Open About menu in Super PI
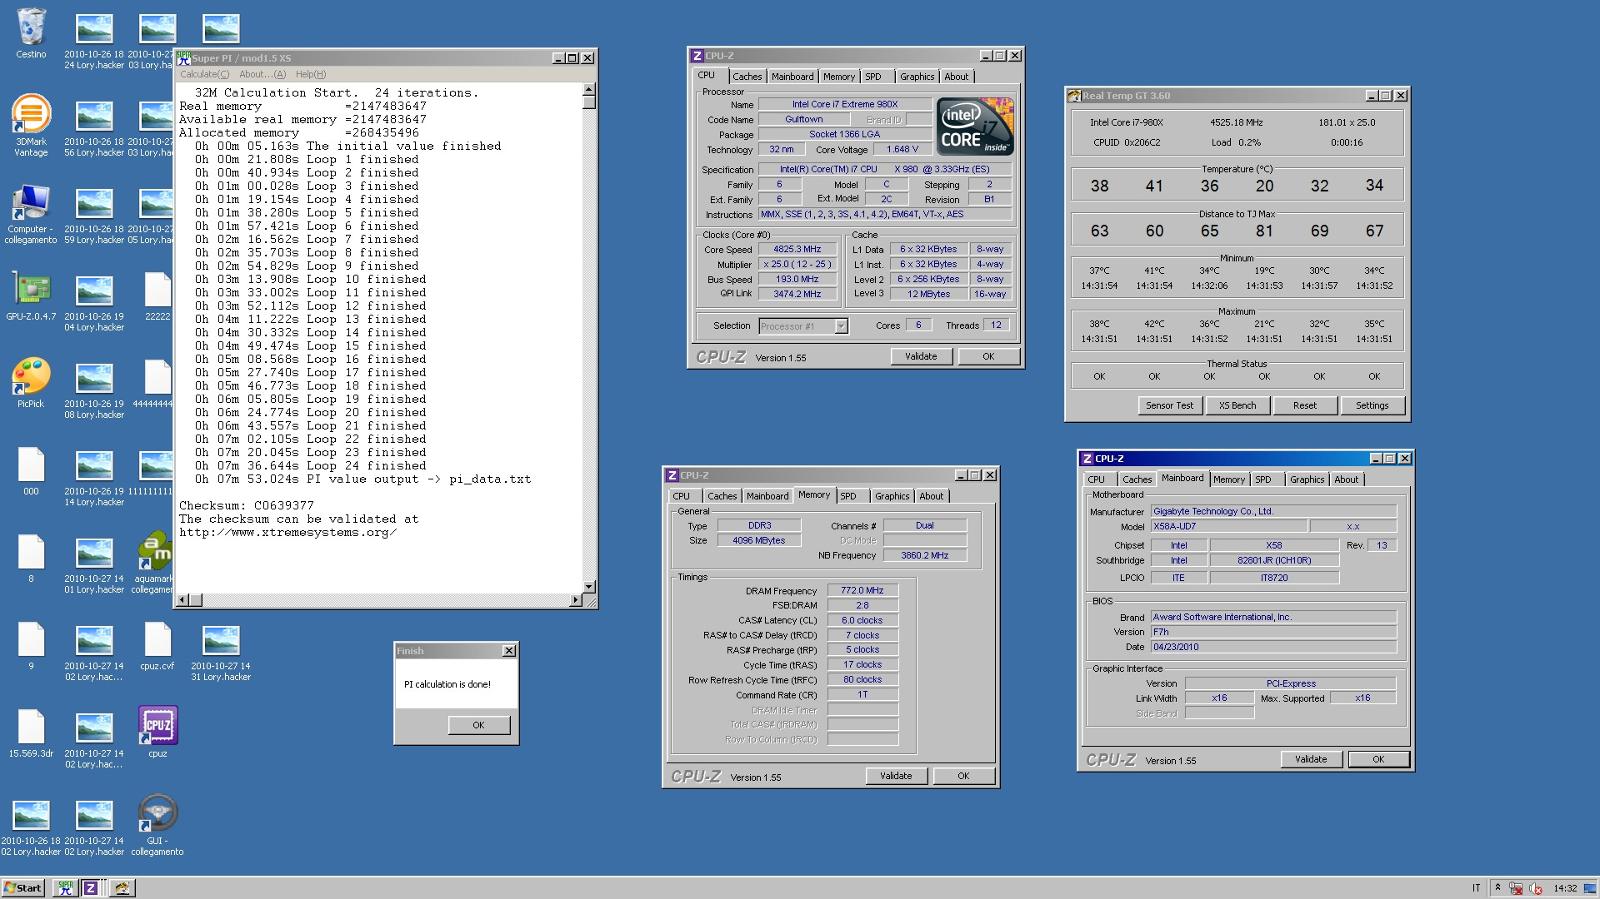Viewport: 1600px width, 899px height. (262, 74)
